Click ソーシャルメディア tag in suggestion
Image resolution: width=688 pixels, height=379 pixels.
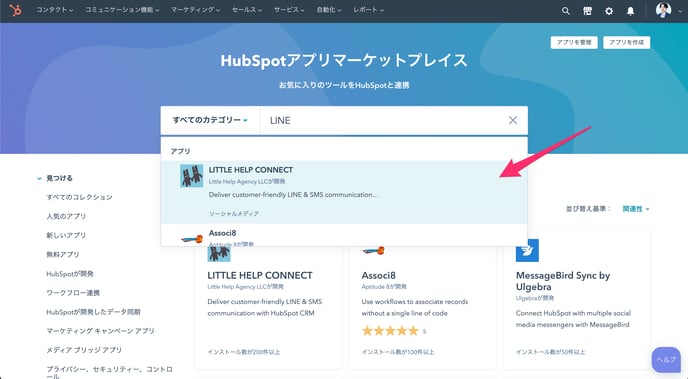click(x=234, y=214)
